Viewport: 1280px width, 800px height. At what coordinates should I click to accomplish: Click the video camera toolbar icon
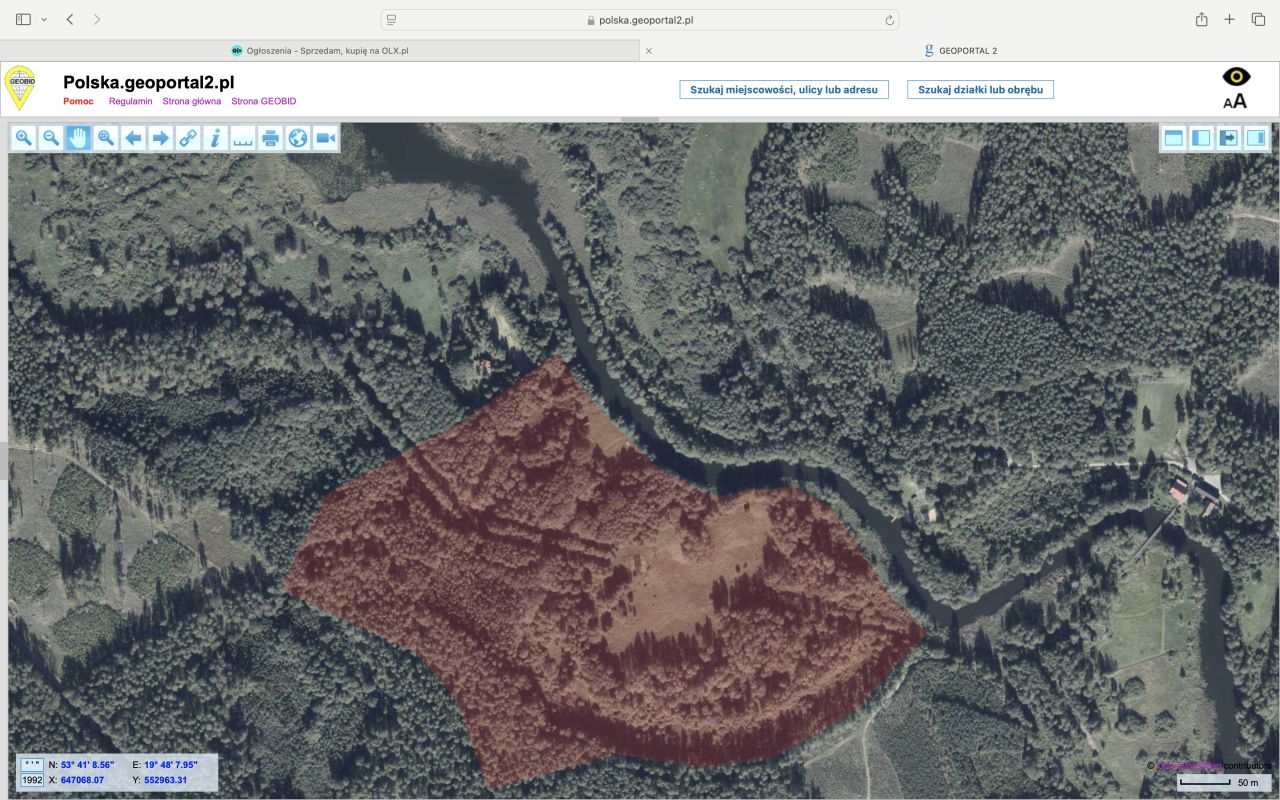(325, 138)
